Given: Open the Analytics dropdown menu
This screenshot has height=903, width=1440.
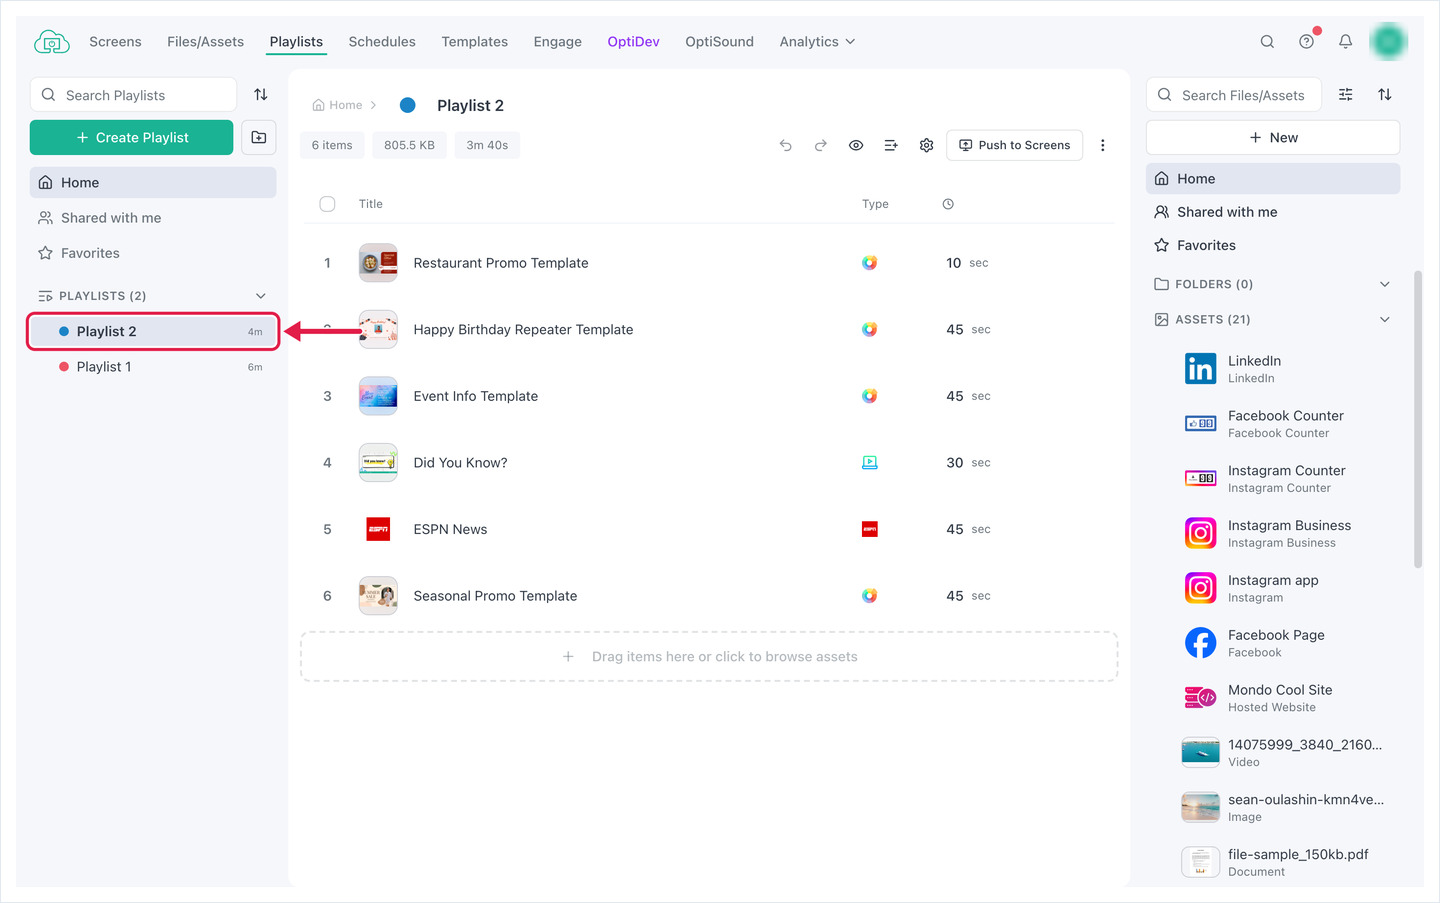Looking at the screenshot, I should 818,42.
